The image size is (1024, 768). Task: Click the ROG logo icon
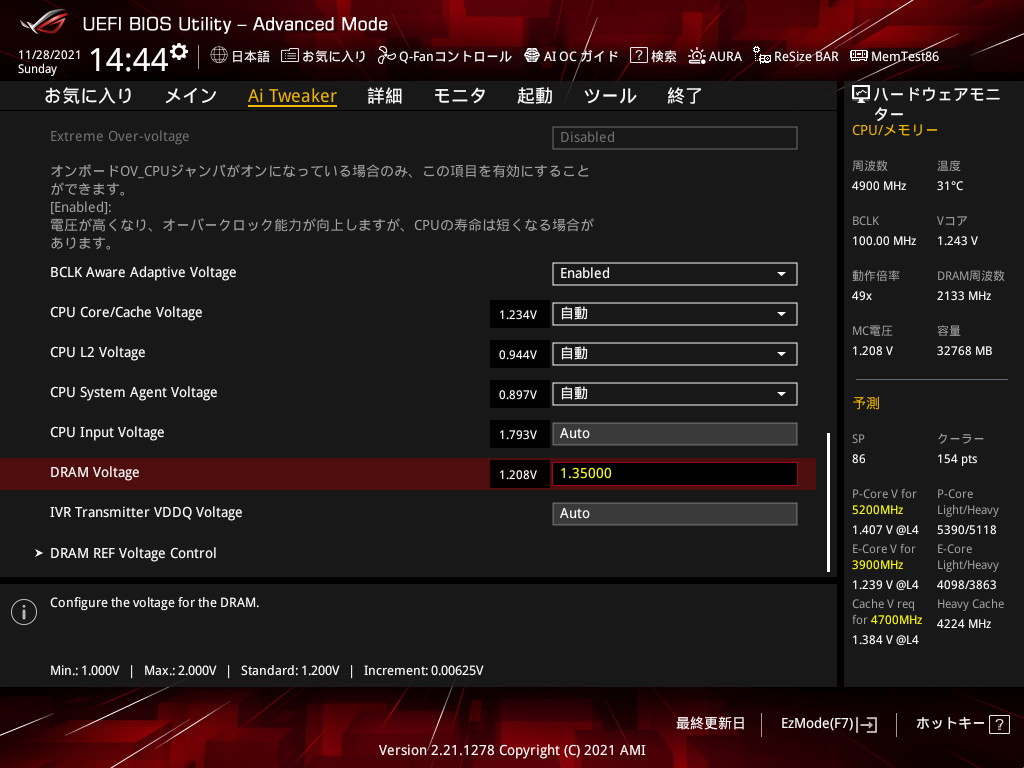pos(43,24)
